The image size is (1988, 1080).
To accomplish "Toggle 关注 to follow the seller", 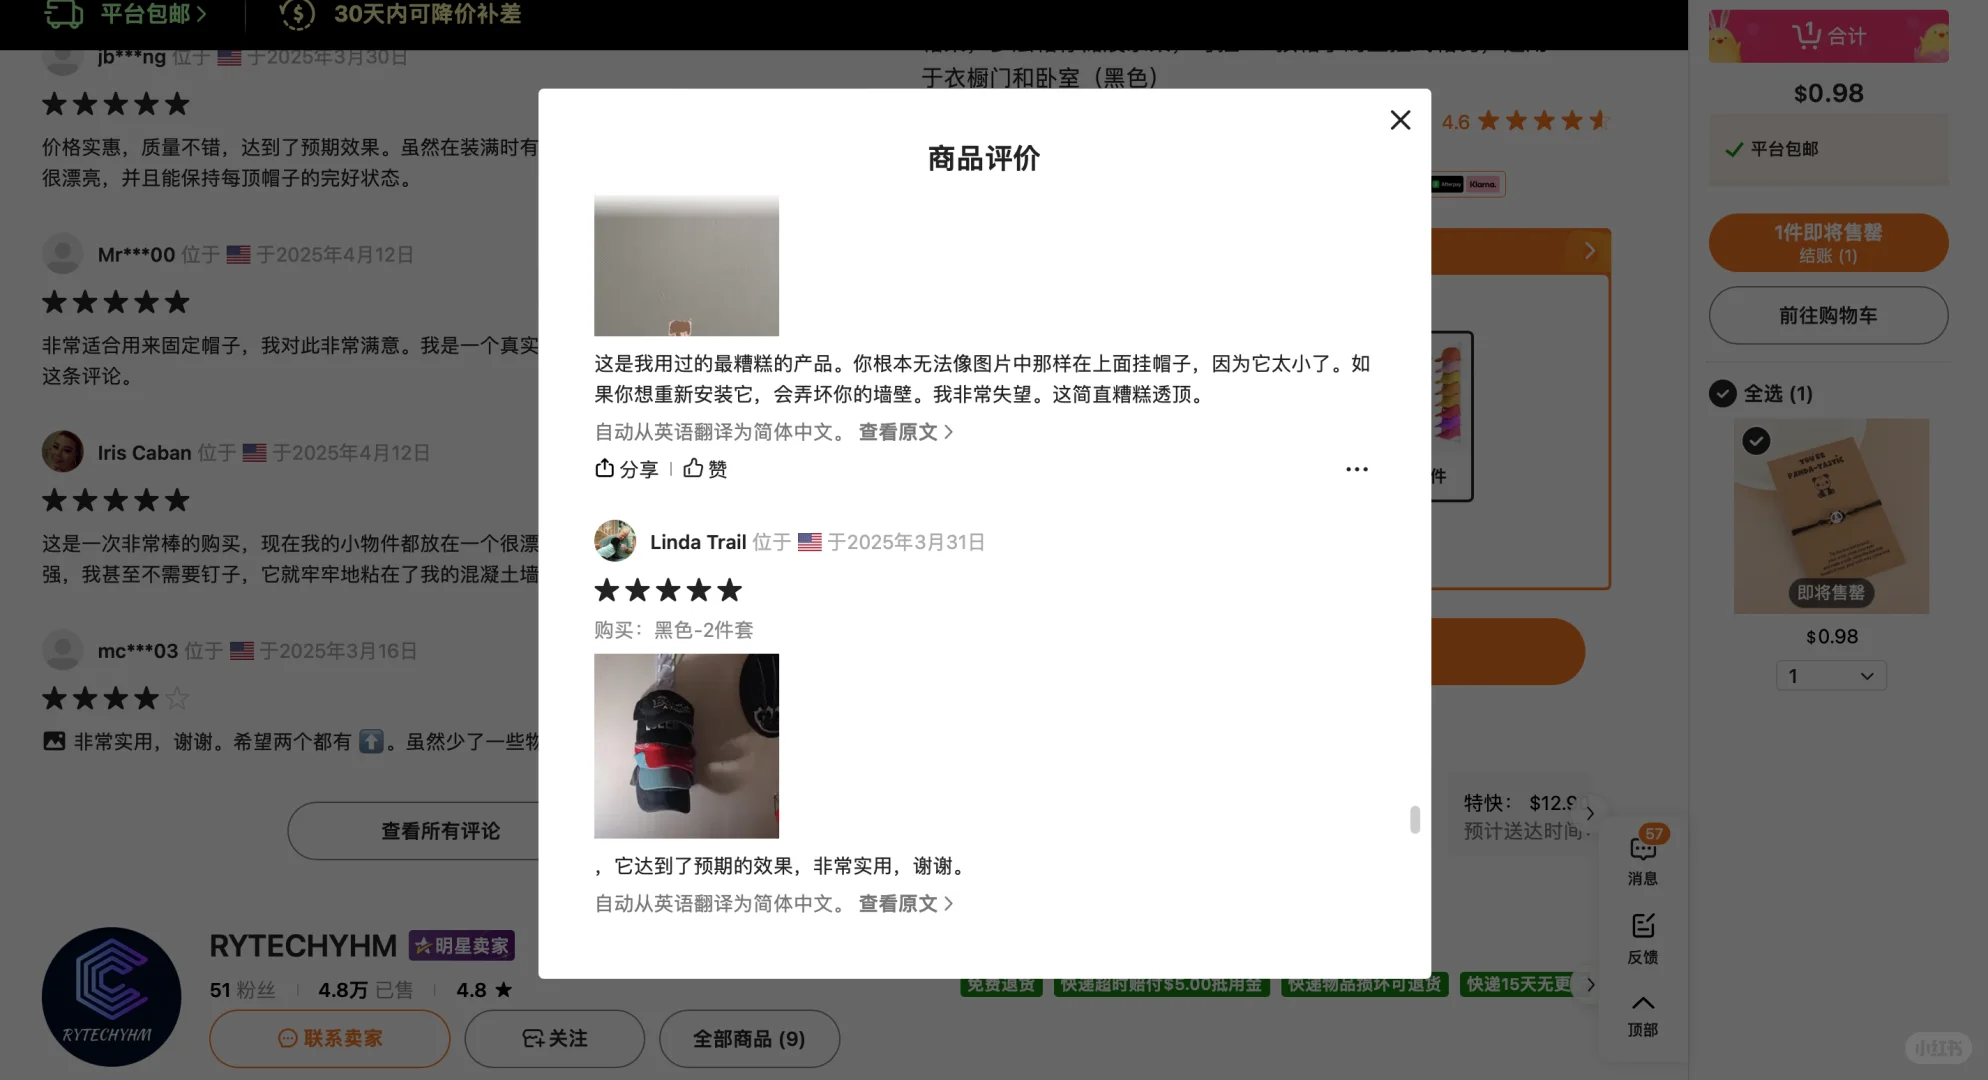I will point(554,1039).
